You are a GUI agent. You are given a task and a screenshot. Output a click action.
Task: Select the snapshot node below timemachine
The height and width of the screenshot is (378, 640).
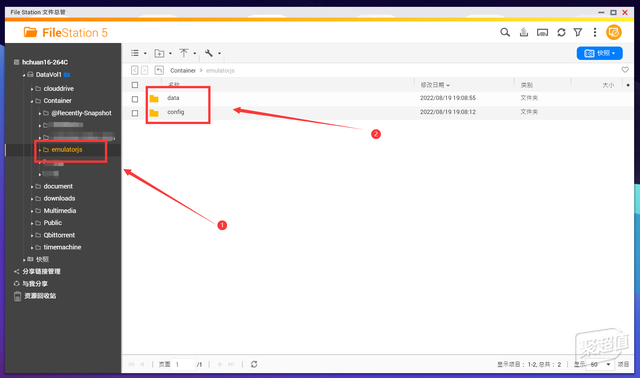pos(42,259)
